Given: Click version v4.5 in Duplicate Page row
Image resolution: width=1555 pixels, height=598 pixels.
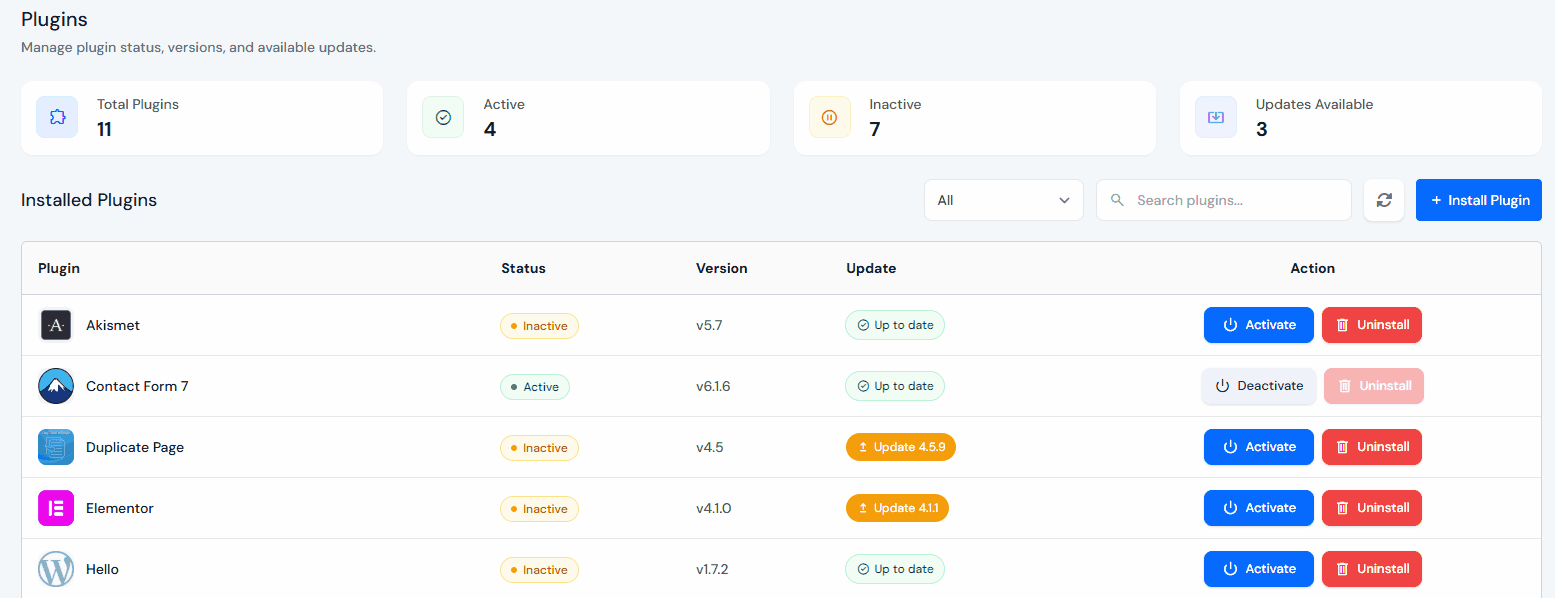Looking at the screenshot, I should point(710,447).
